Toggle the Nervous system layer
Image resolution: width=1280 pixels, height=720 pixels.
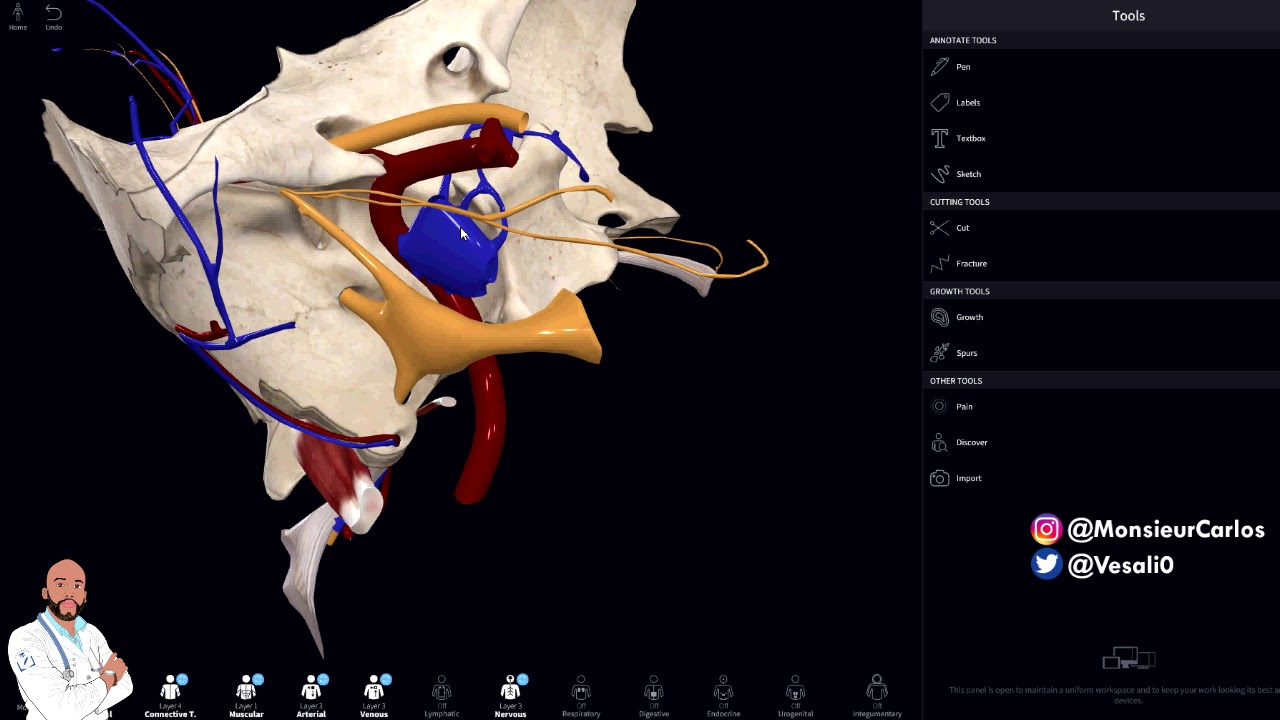510,696
